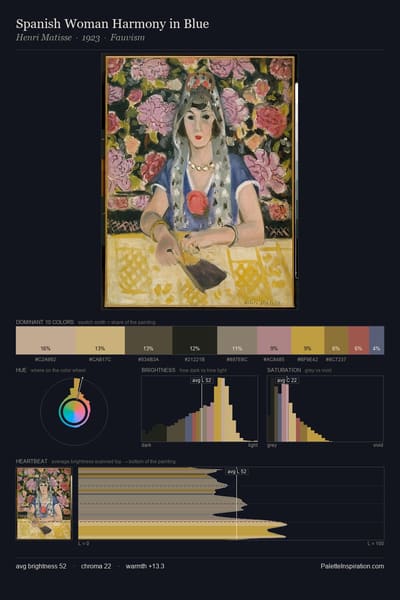Click the heartbeat brightness profile chart

[231, 503]
